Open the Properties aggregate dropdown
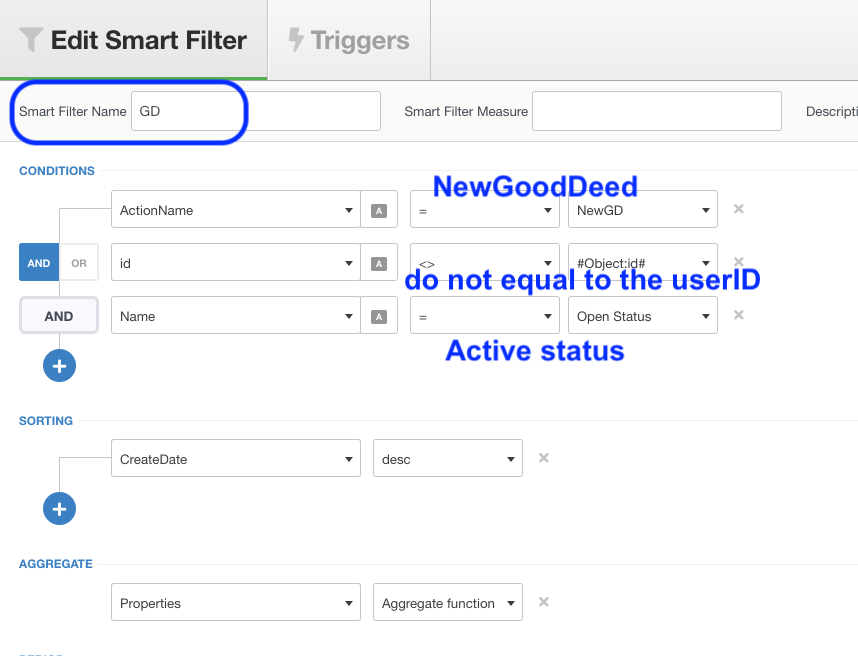Image resolution: width=858 pixels, height=656 pixels. click(236, 602)
